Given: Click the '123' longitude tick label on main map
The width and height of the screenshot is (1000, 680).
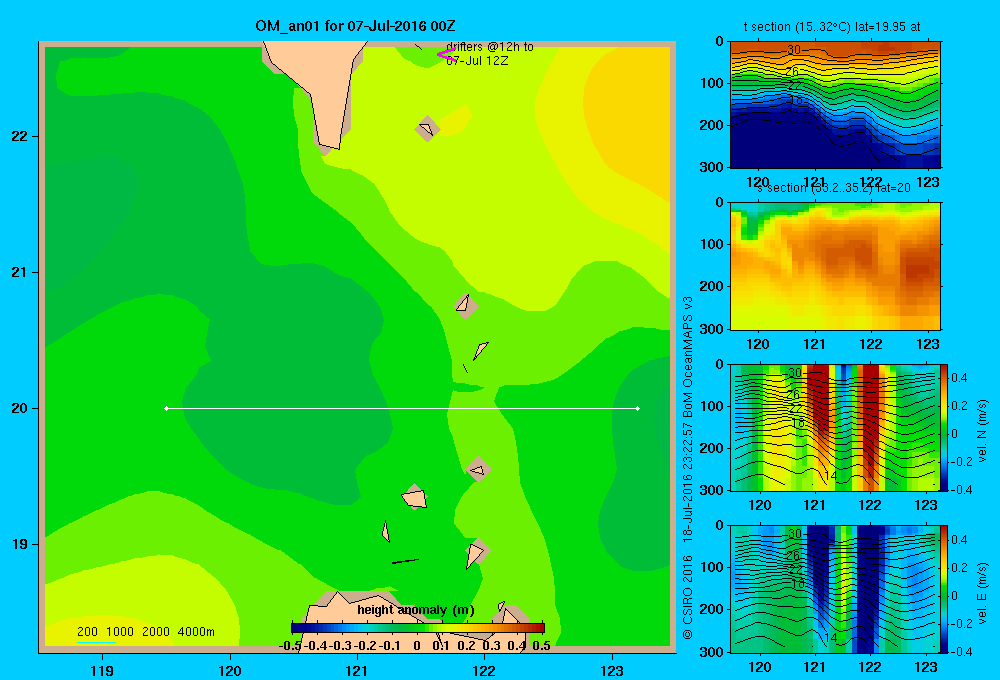Looking at the screenshot, I should 612,670.
